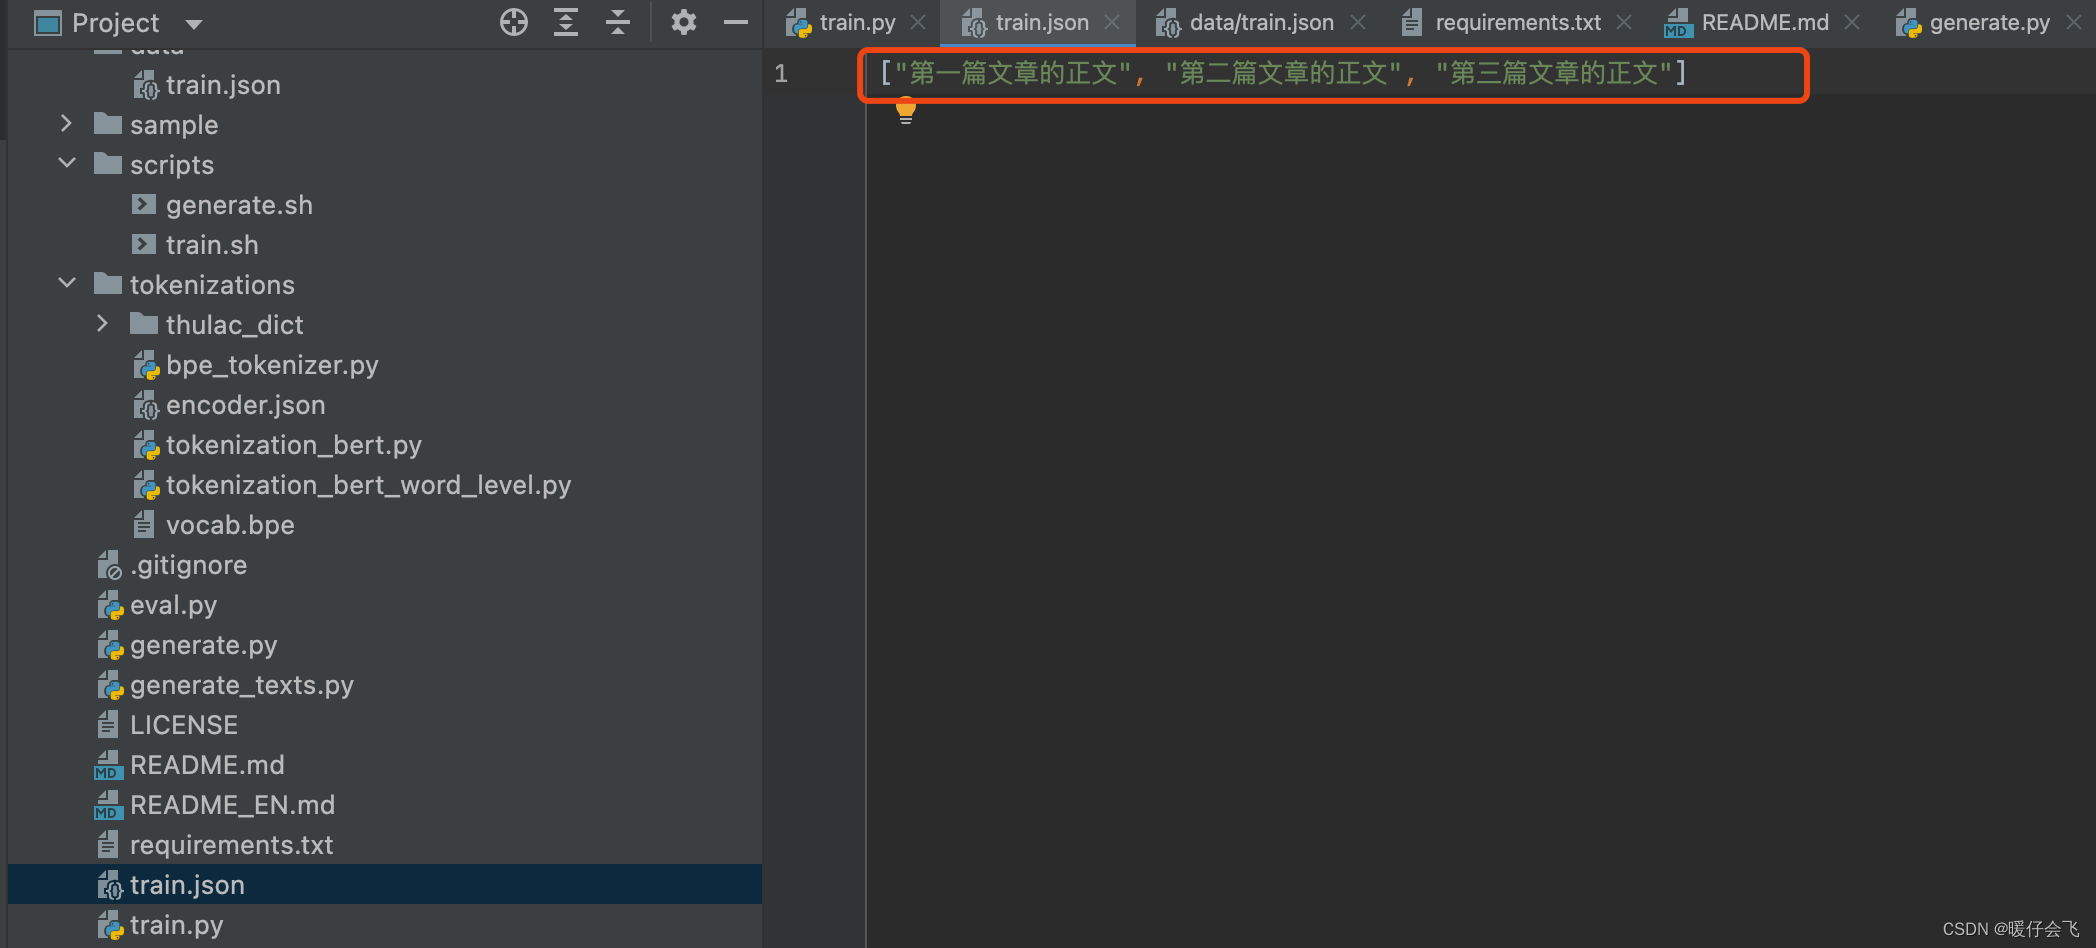Click the .gitignore file icon

tap(109, 565)
